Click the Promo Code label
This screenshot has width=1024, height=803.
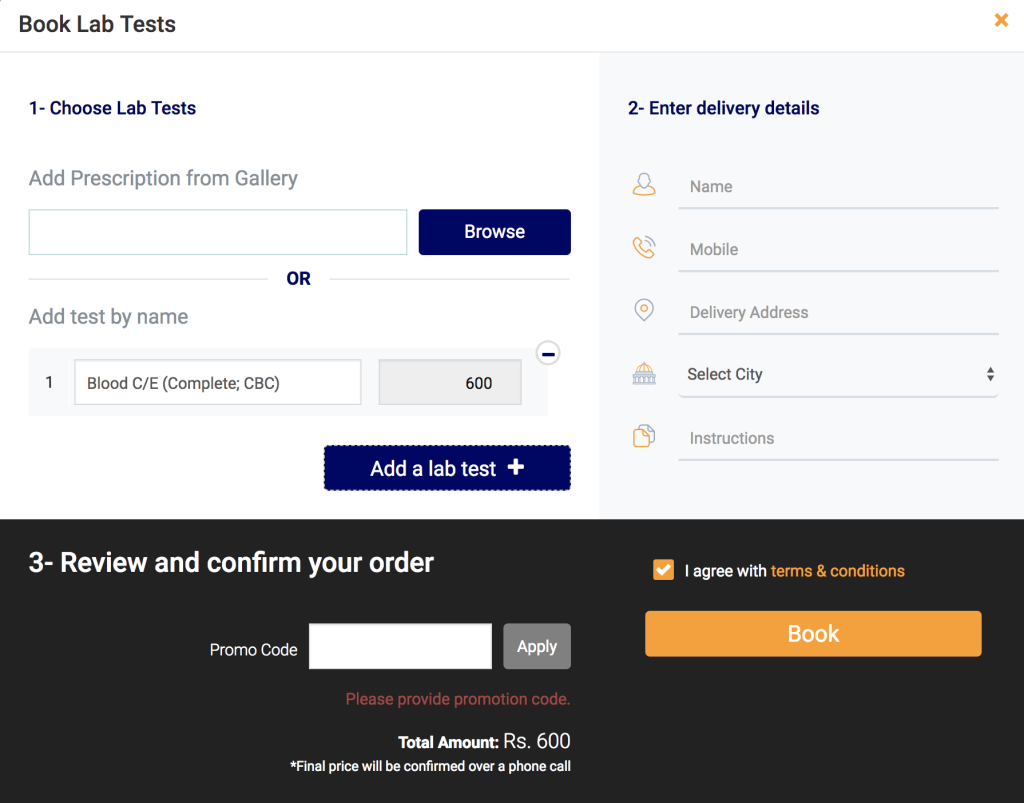pos(253,650)
